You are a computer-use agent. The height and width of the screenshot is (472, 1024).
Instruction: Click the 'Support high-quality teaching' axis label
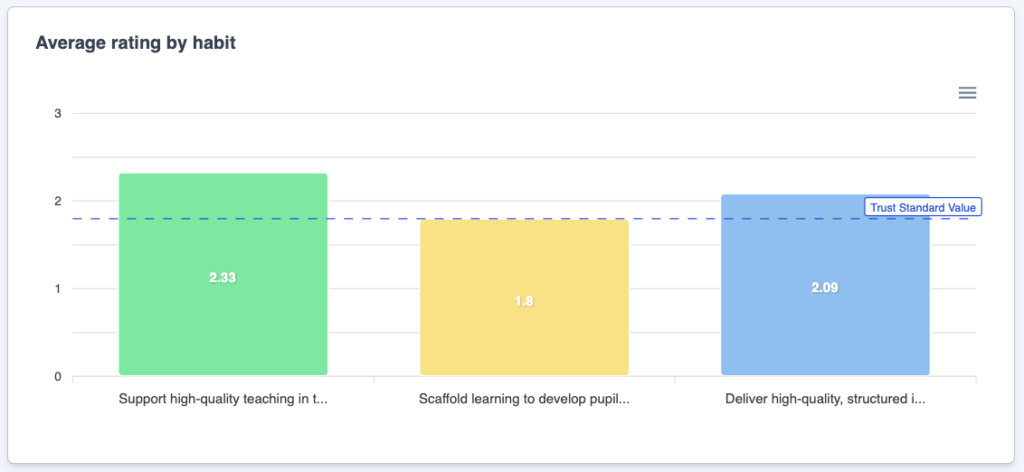pyautogui.click(x=223, y=399)
